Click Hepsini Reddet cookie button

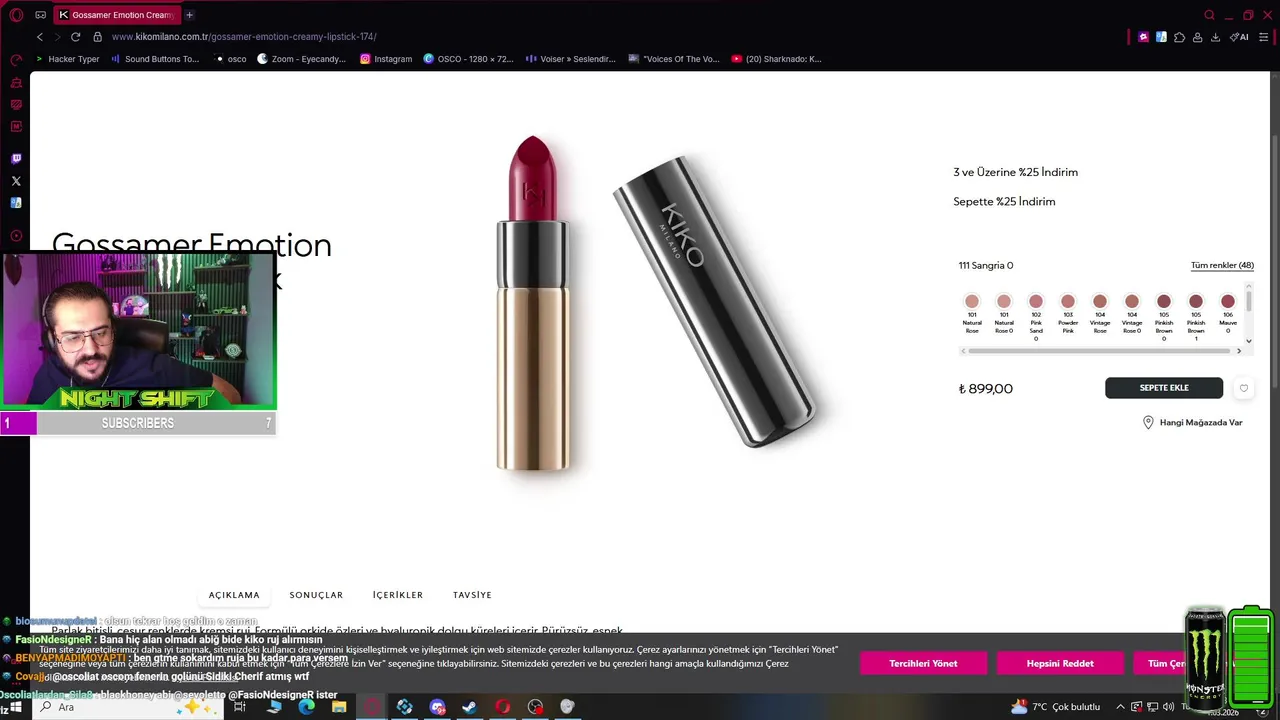coord(1060,663)
